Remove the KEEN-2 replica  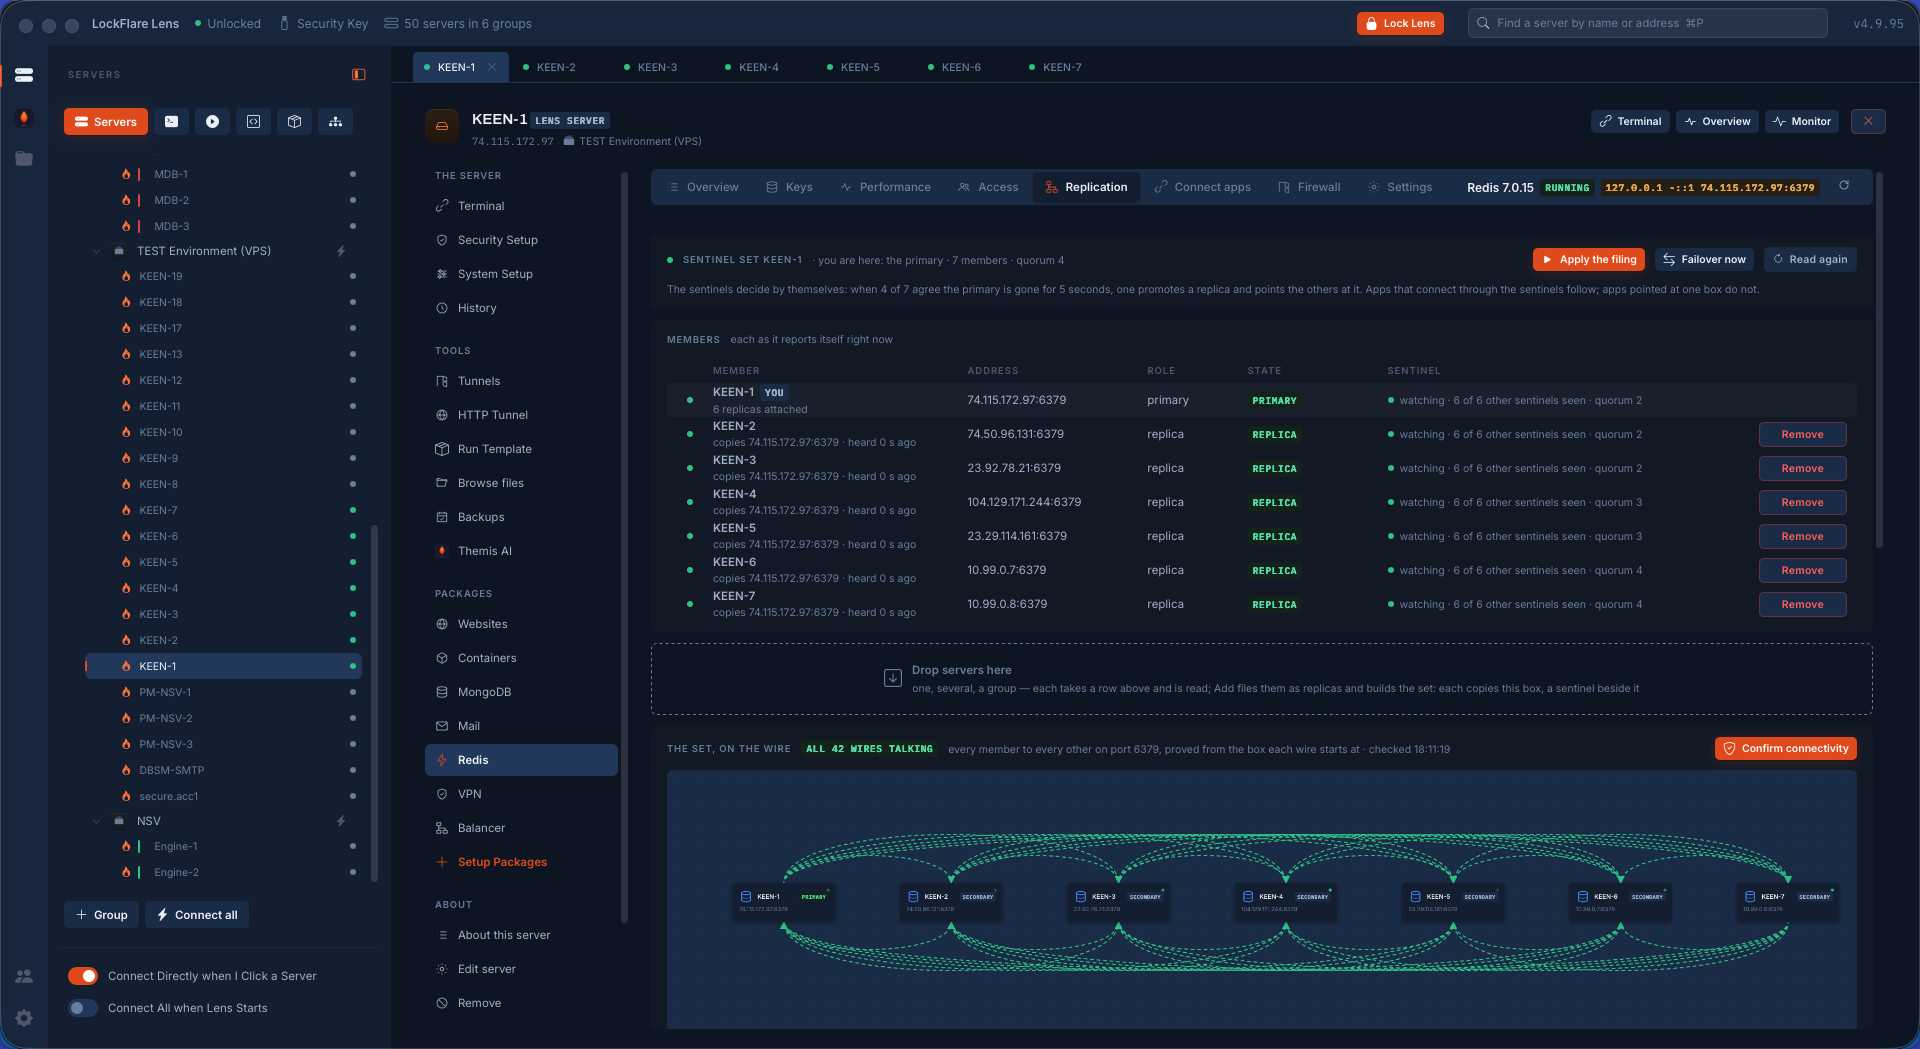(1802, 434)
